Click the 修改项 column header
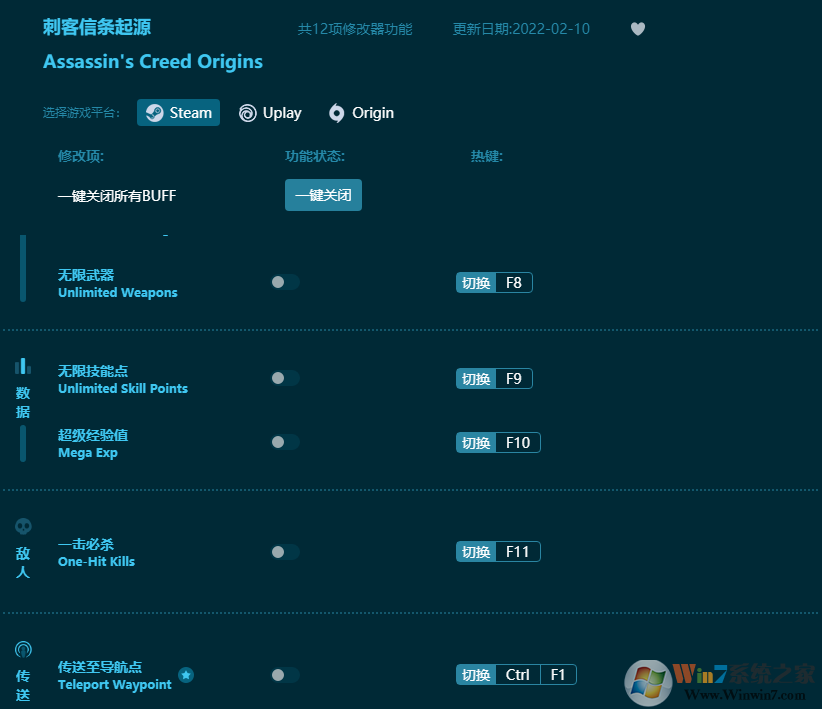The image size is (822, 709). tap(81, 156)
